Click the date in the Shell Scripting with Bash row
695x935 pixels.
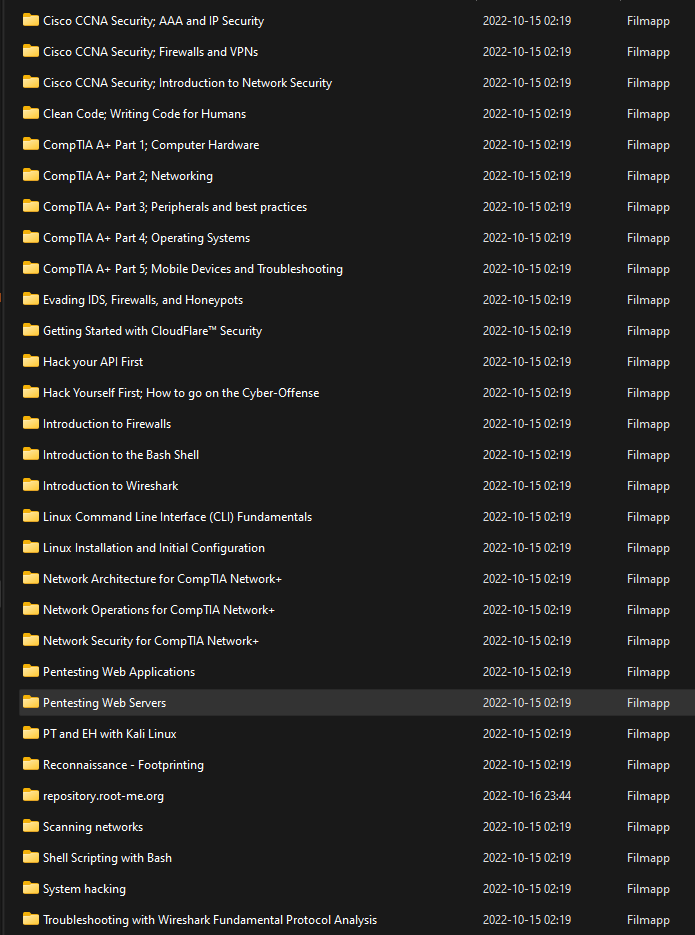(x=527, y=858)
